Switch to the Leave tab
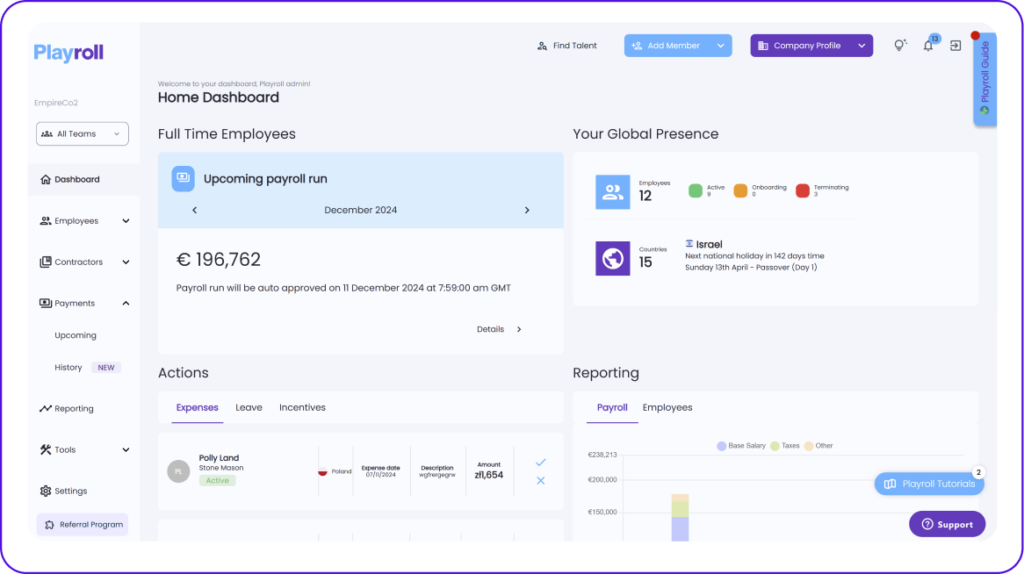Screen dimensions: 1024x574 coord(249,407)
